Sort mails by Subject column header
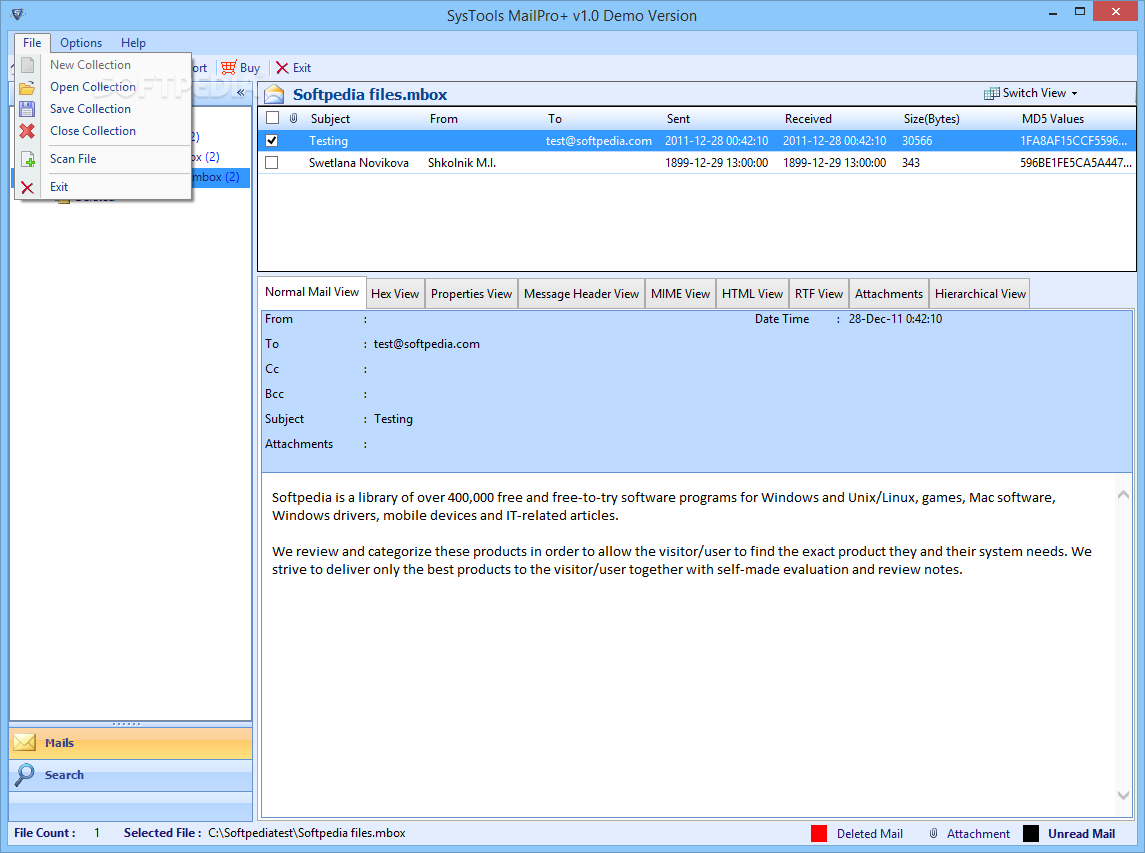This screenshot has height=853, width=1145. [330, 118]
